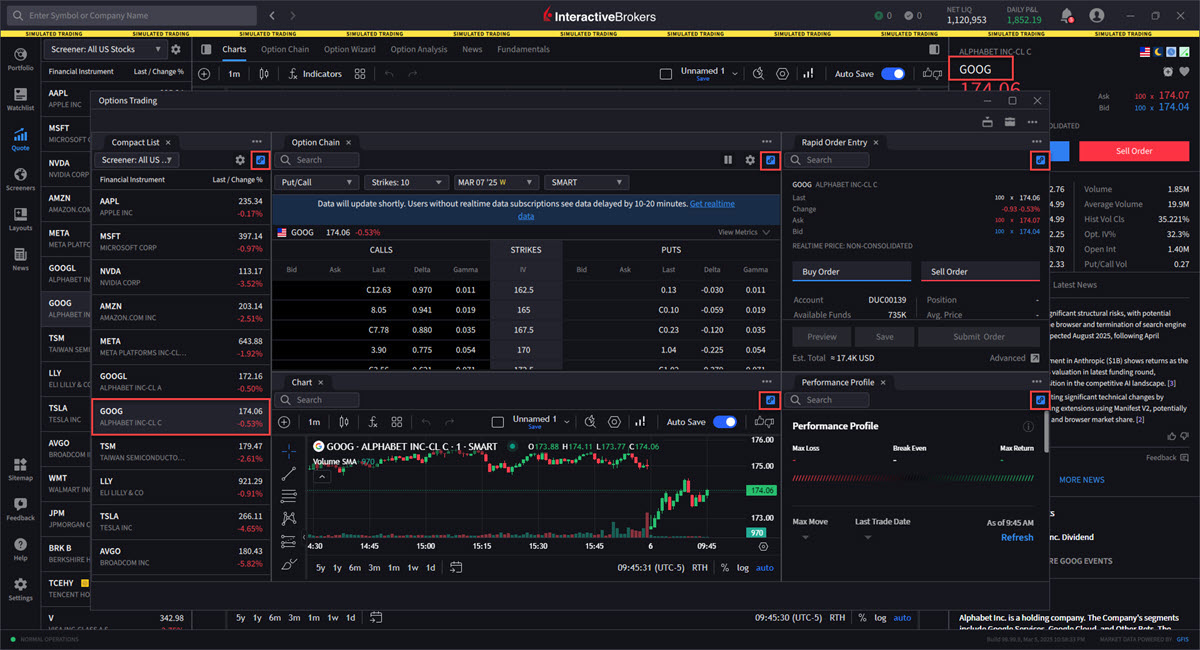Screen dimensions: 1200x650
Task: Switch to the Option Wizard tab
Action: coord(350,49)
